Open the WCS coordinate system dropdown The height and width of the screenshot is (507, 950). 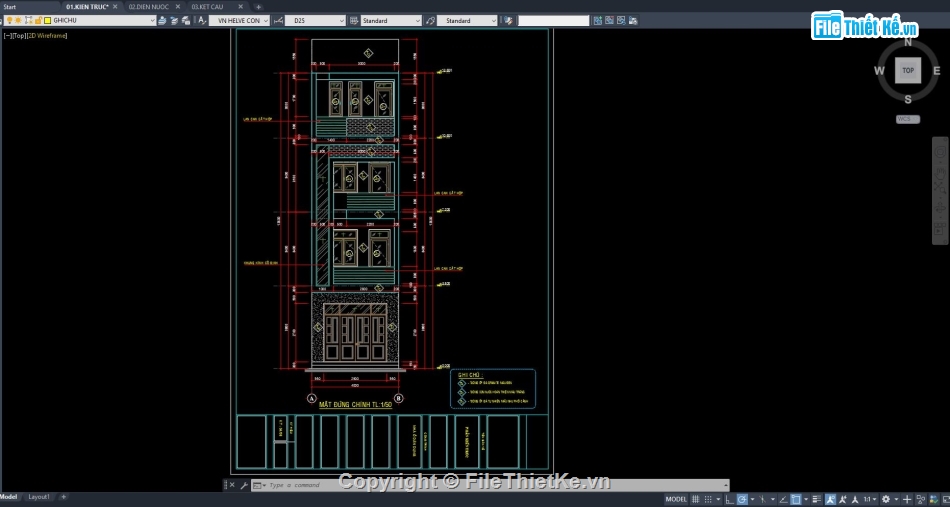(x=908, y=119)
